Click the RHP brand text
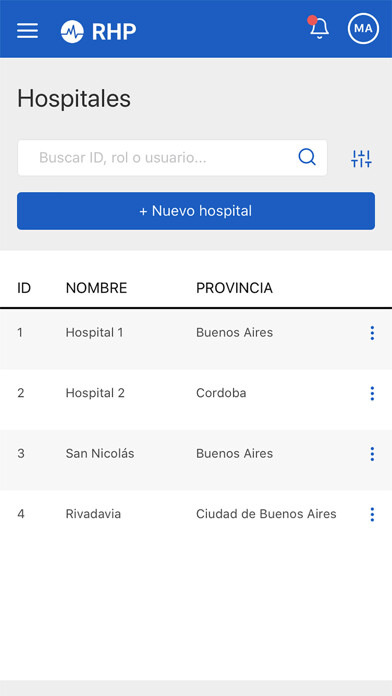Image resolution: width=392 pixels, height=696 pixels. (114, 32)
